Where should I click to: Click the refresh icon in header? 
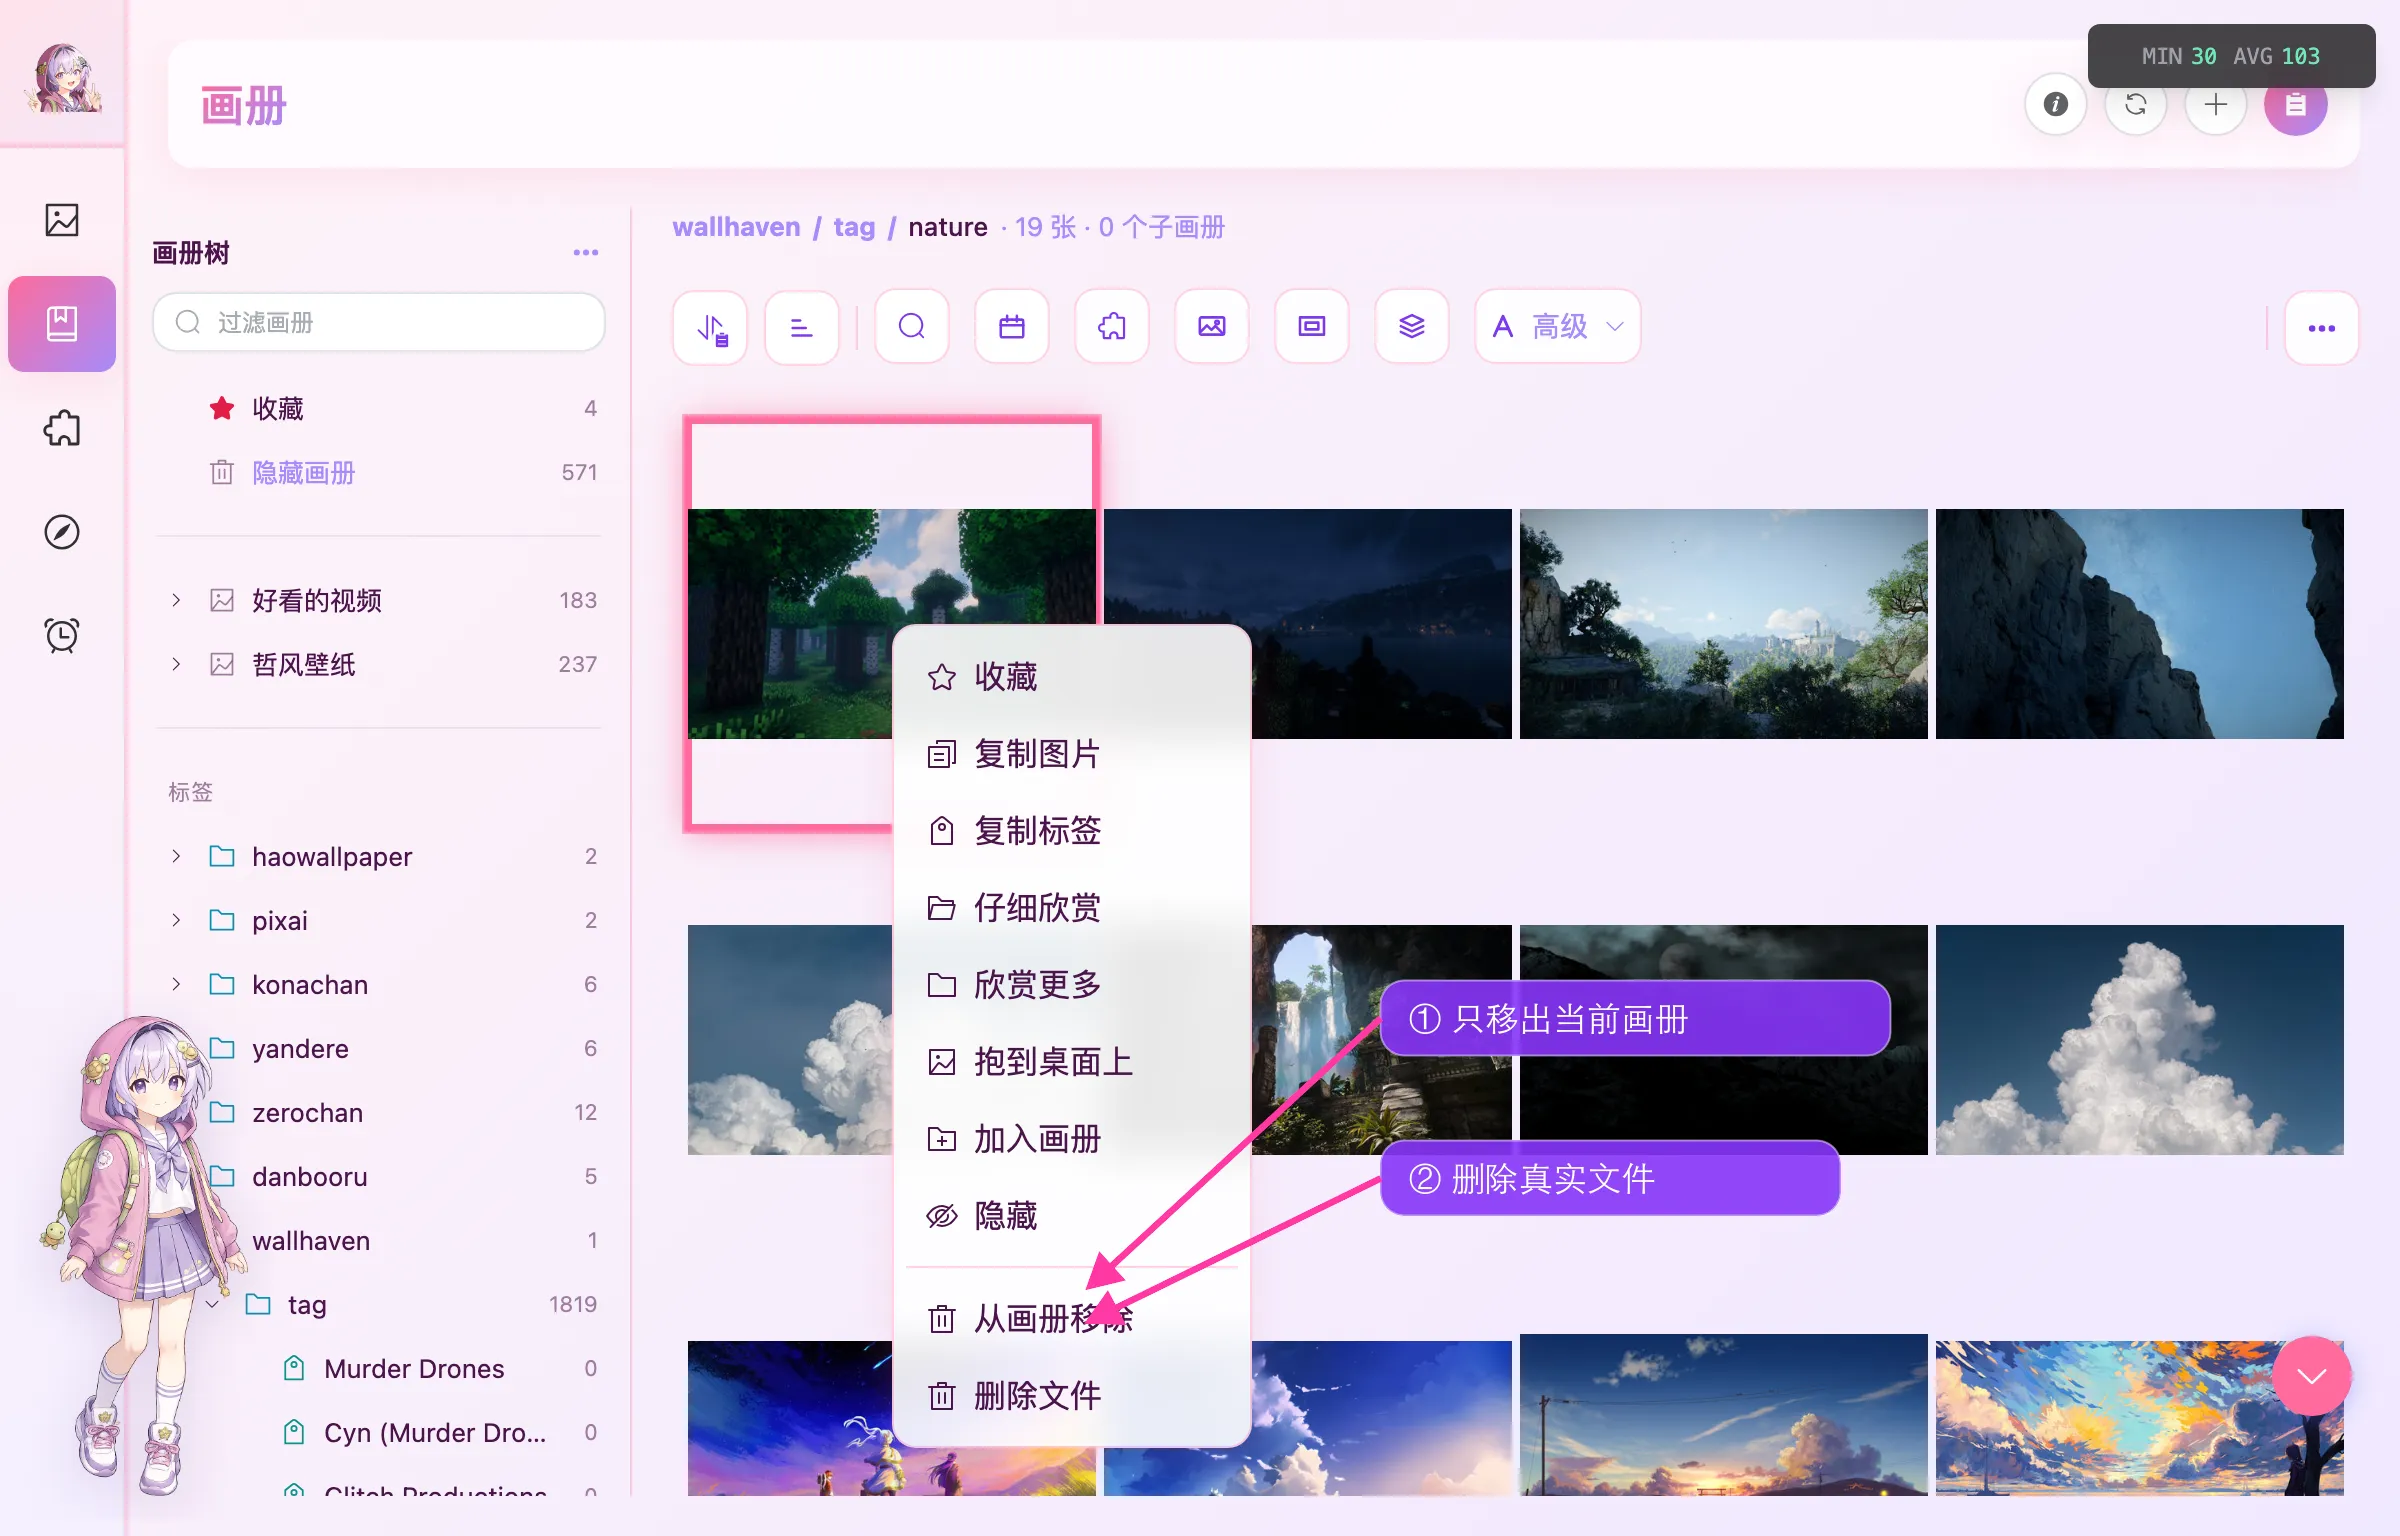point(2136,104)
